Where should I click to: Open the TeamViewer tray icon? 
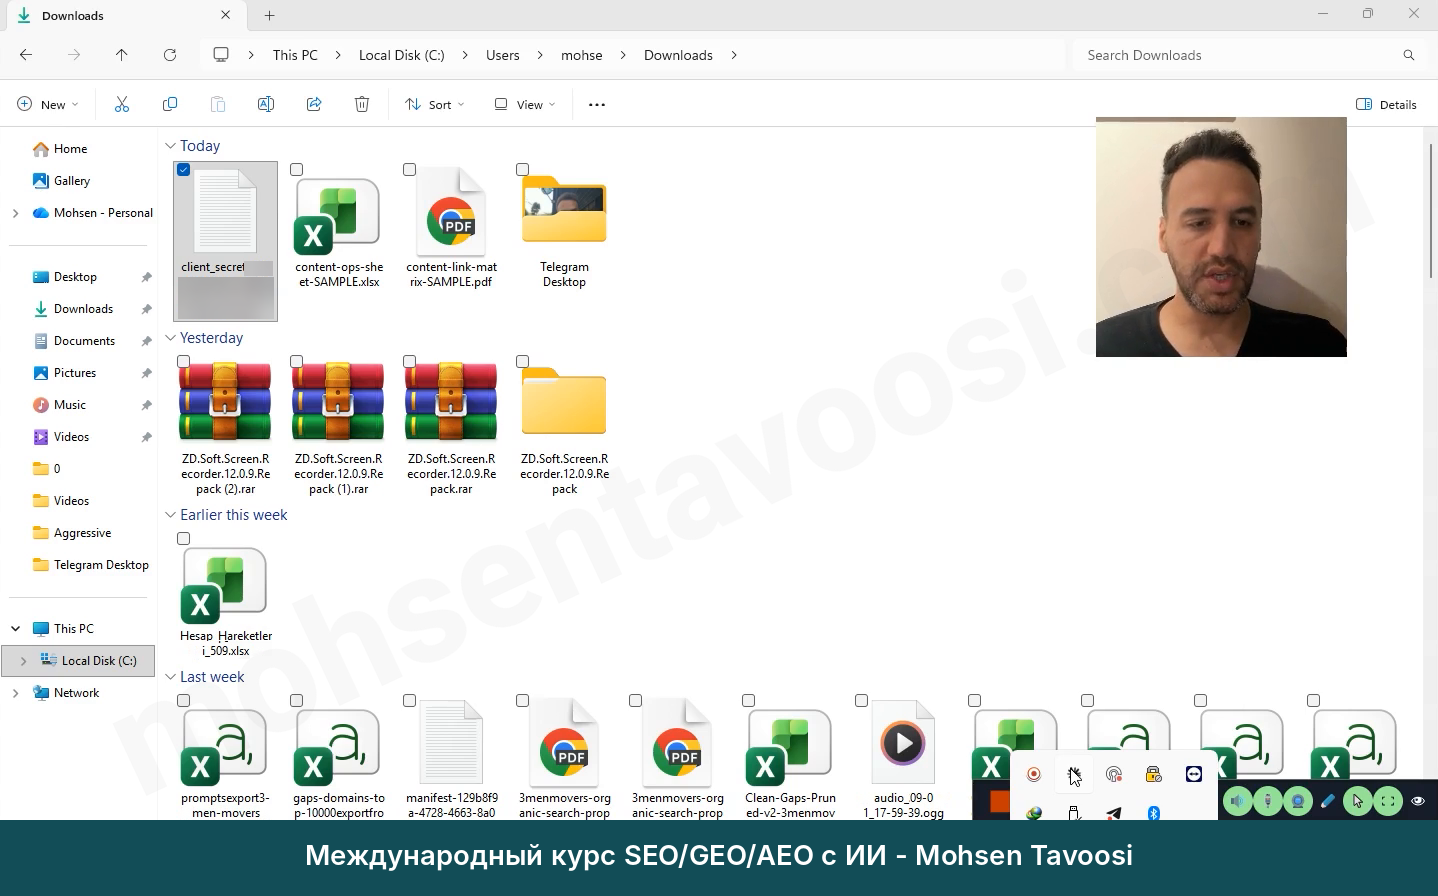[x=1193, y=774]
